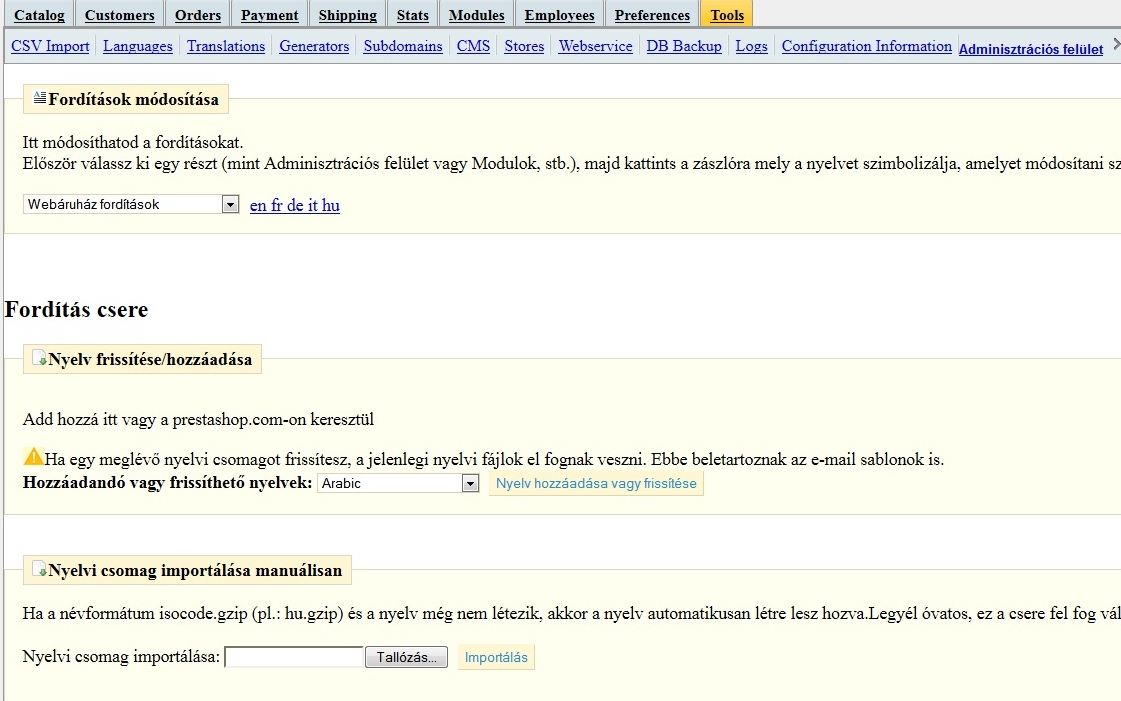Choose the 'en' language translation link
Viewport: 1121px width, 701px height.
click(257, 206)
